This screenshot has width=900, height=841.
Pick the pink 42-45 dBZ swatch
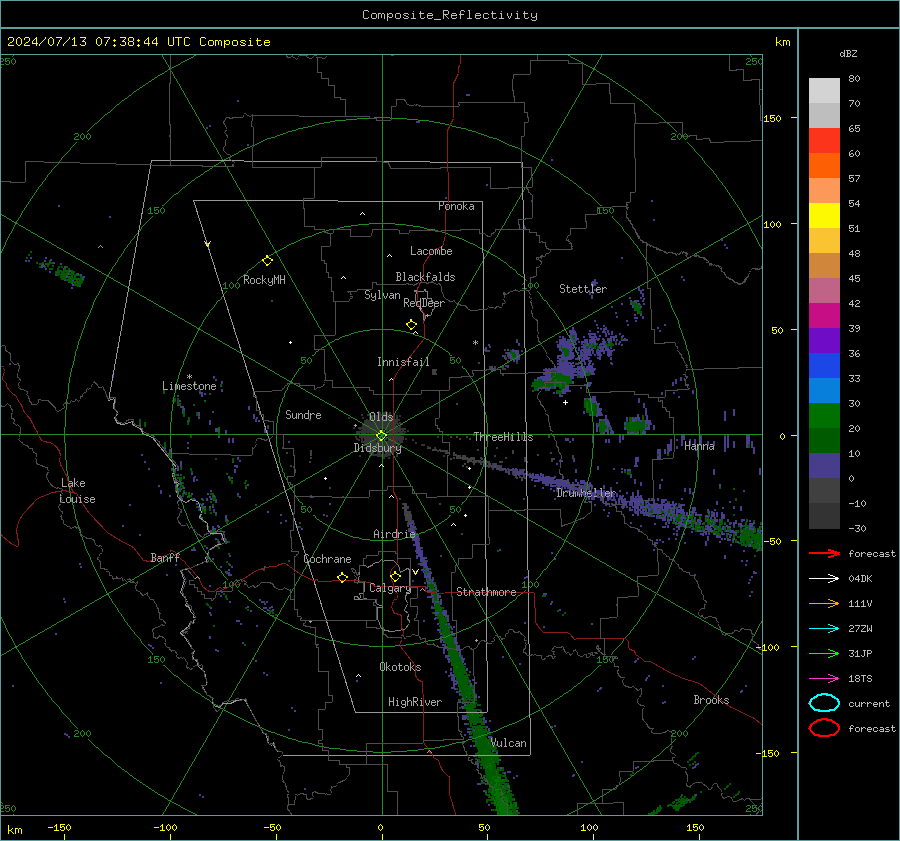pyautogui.click(x=824, y=290)
